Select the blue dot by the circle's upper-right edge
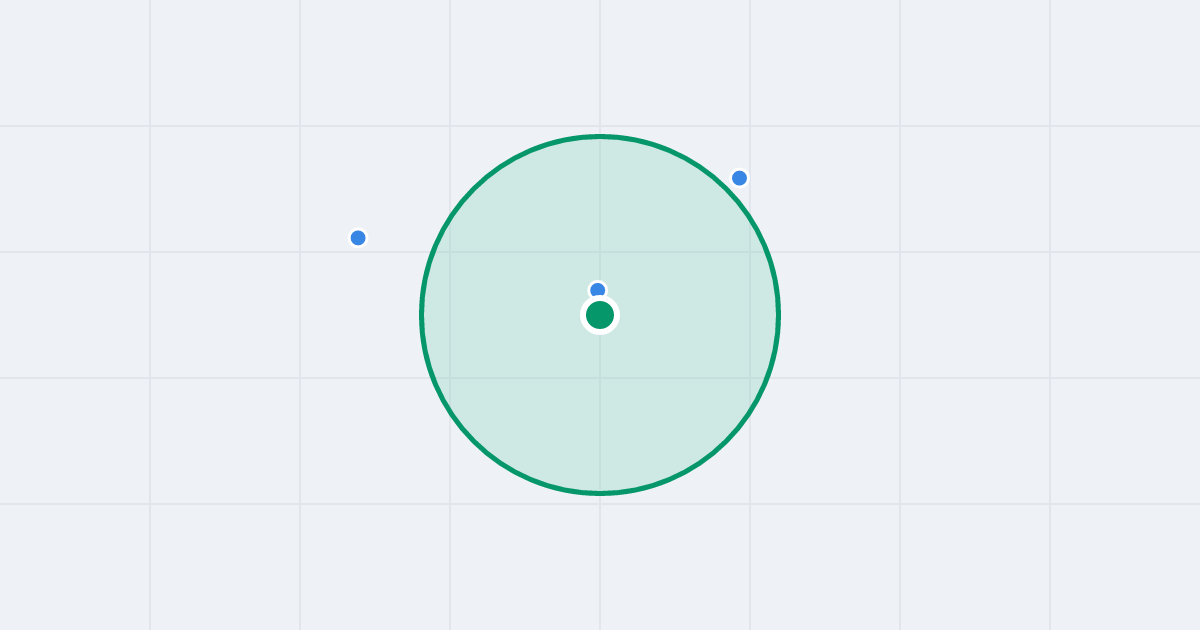Screen dimensions: 1200x630 [740, 178]
